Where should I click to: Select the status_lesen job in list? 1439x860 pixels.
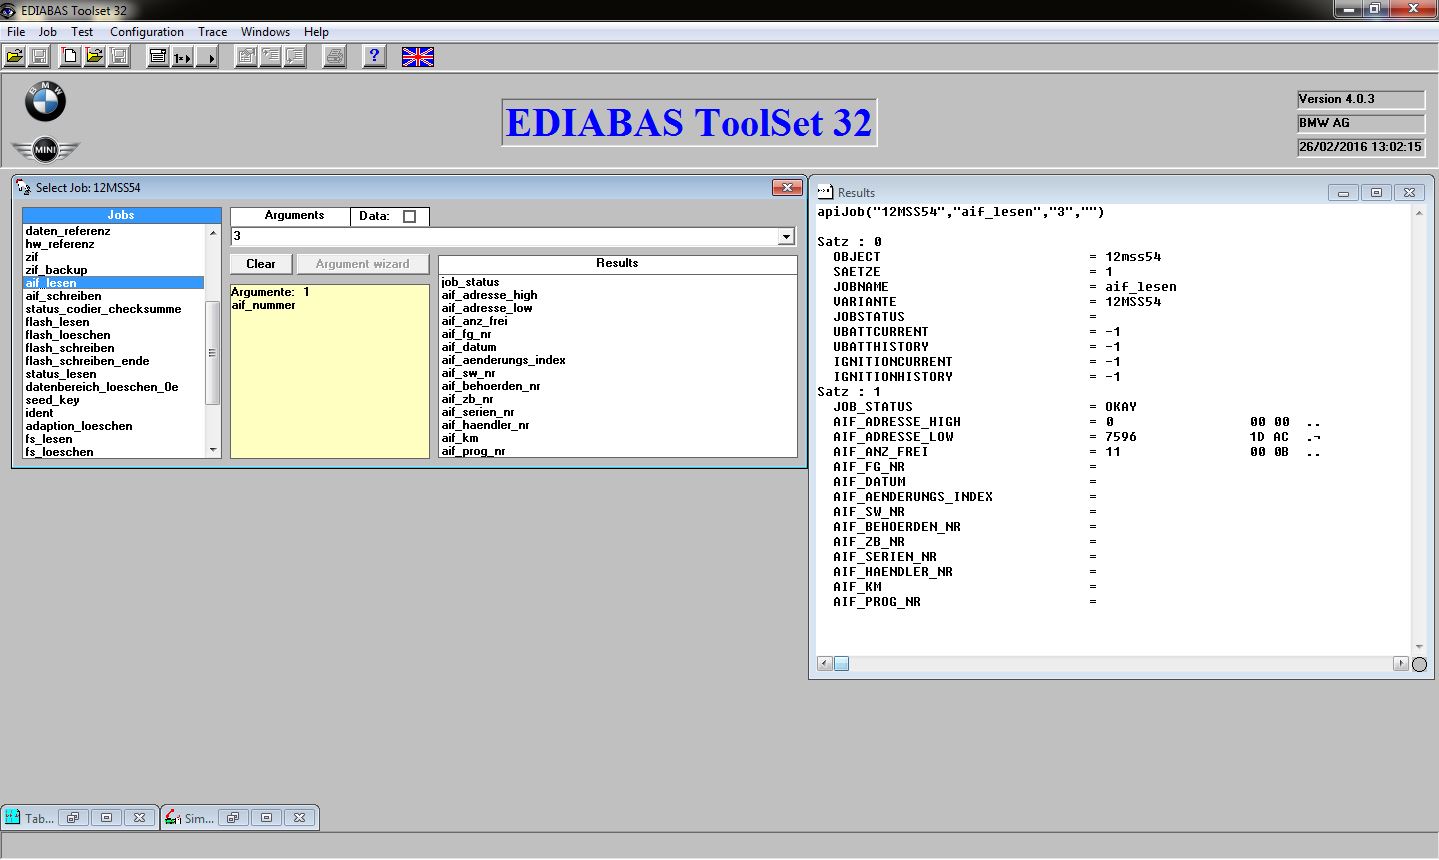tap(61, 374)
